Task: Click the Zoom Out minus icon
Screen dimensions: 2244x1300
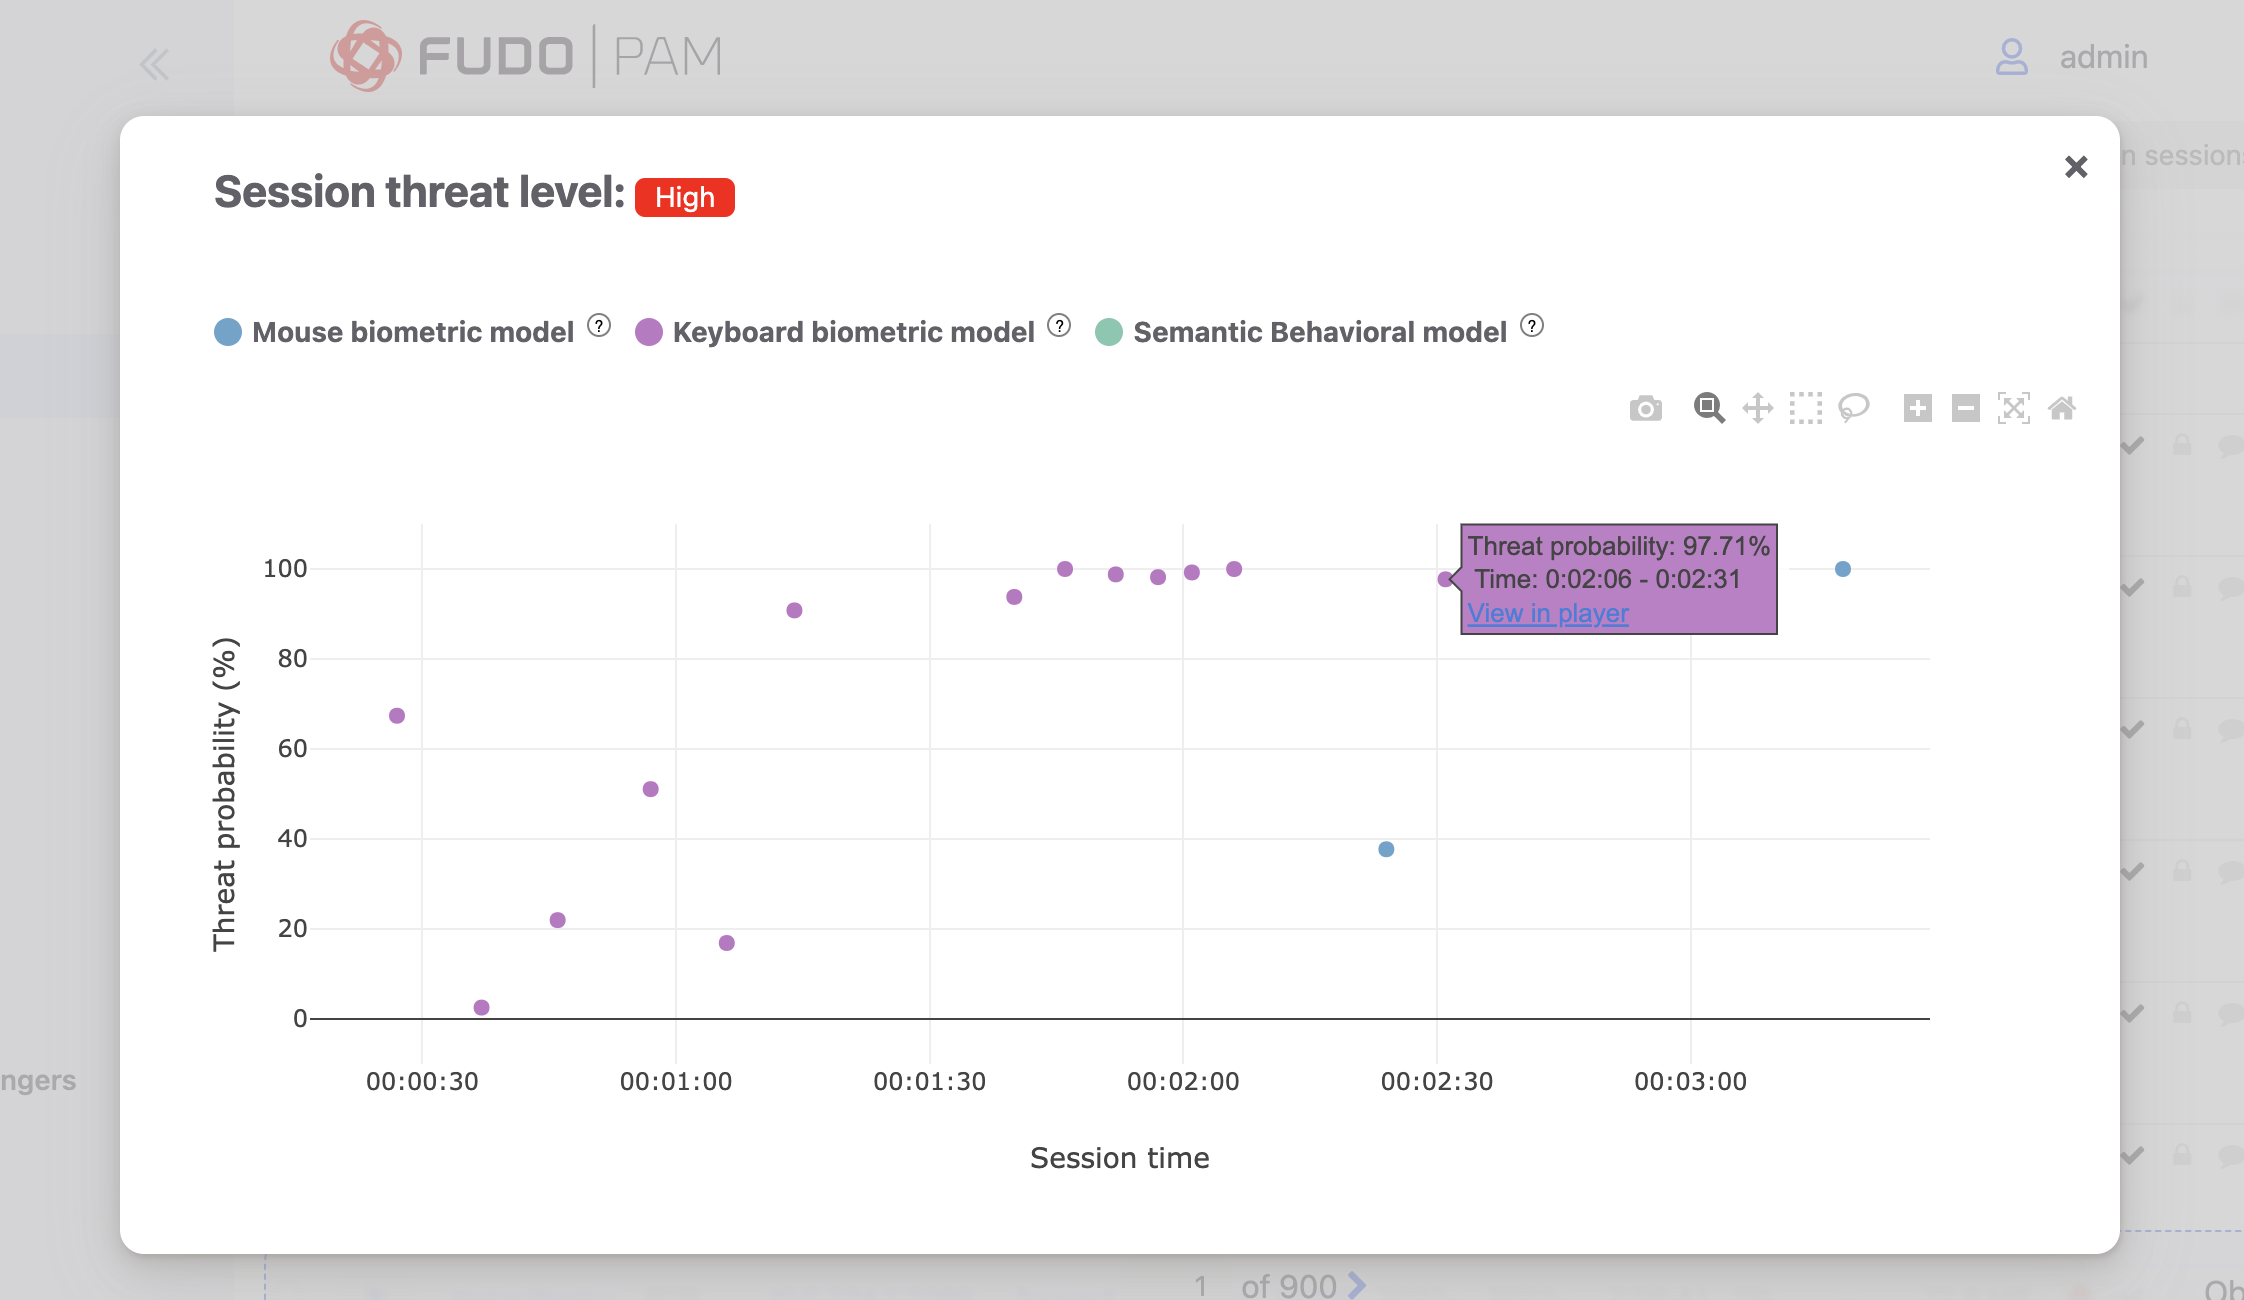Action: [1965, 408]
